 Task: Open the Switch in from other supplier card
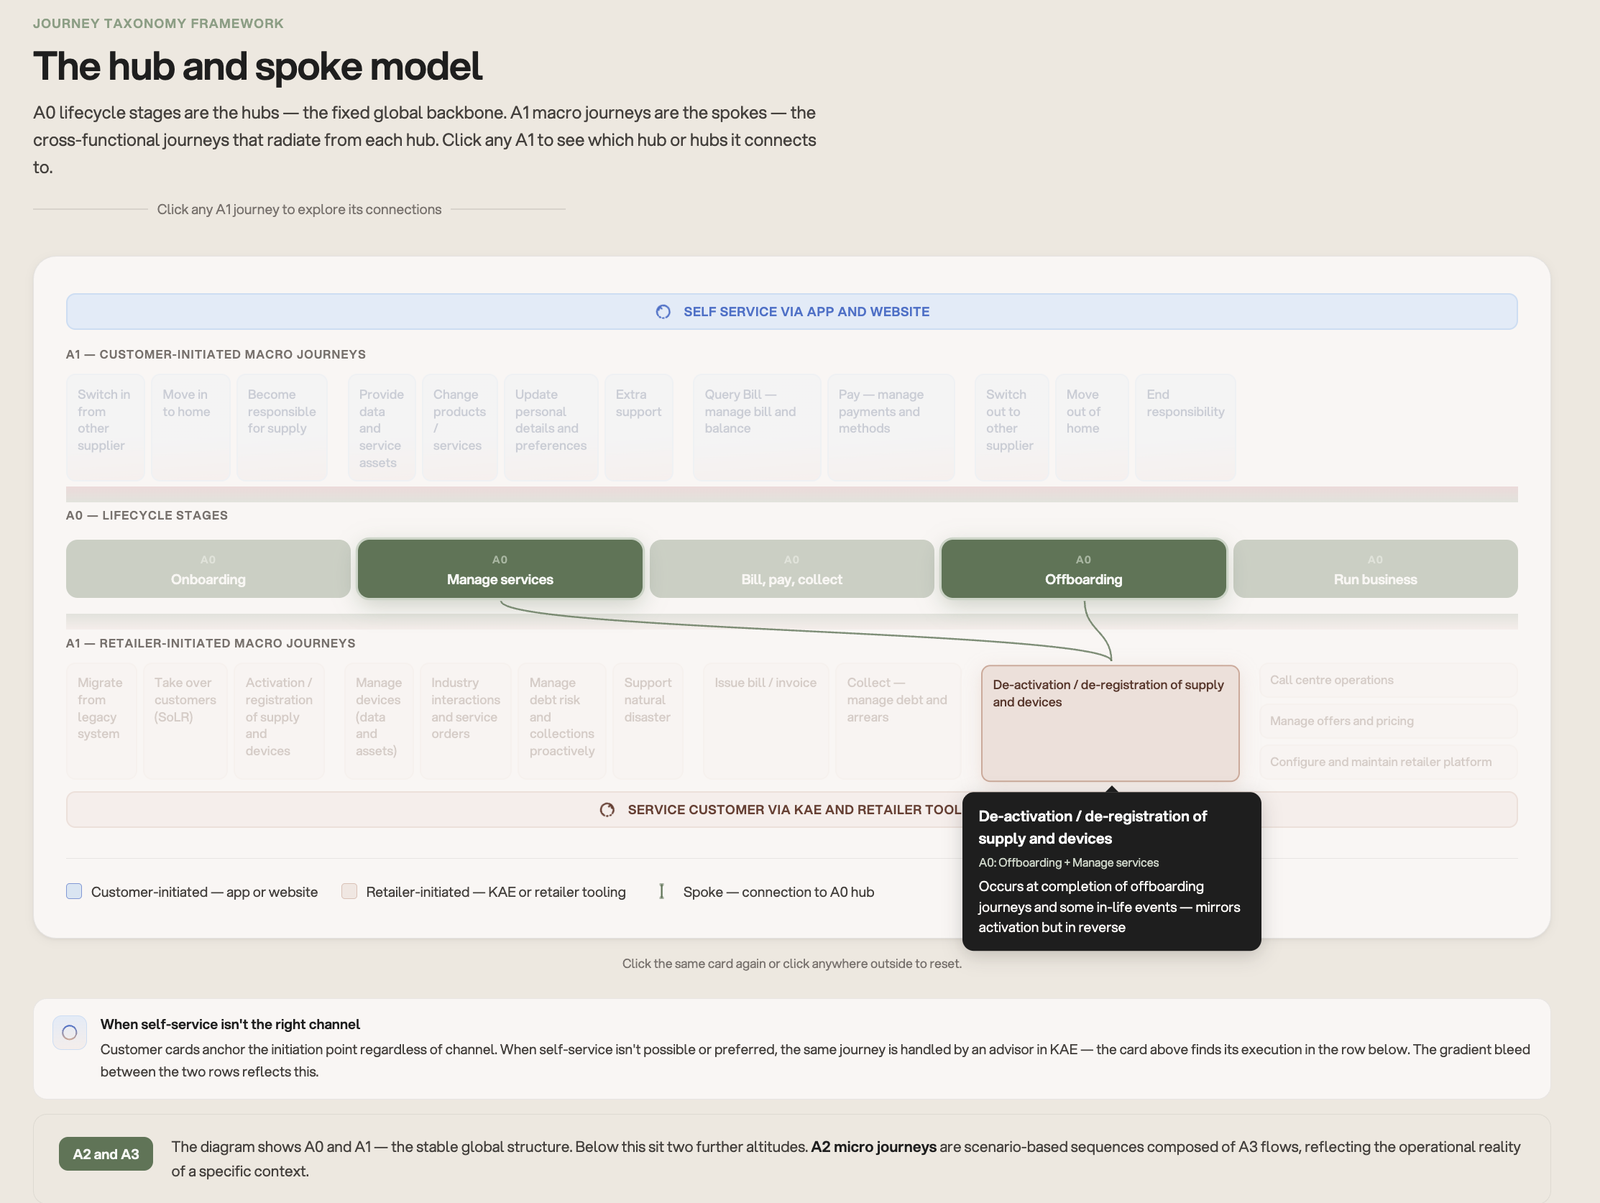105,428
